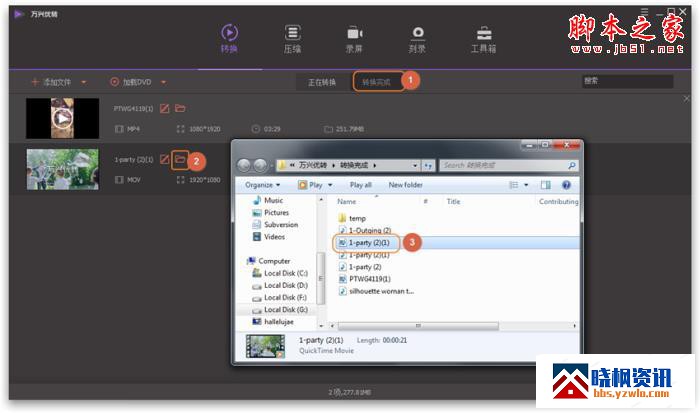
Task: Select Videos in the navigation pane
Action: [x=269, y=237]
